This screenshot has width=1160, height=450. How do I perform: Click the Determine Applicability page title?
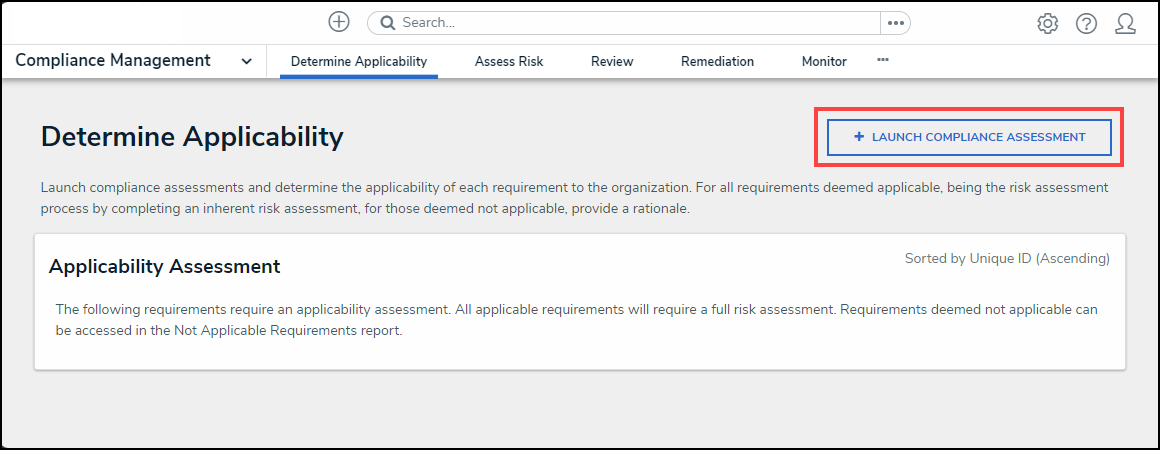[x=192, y=137]
